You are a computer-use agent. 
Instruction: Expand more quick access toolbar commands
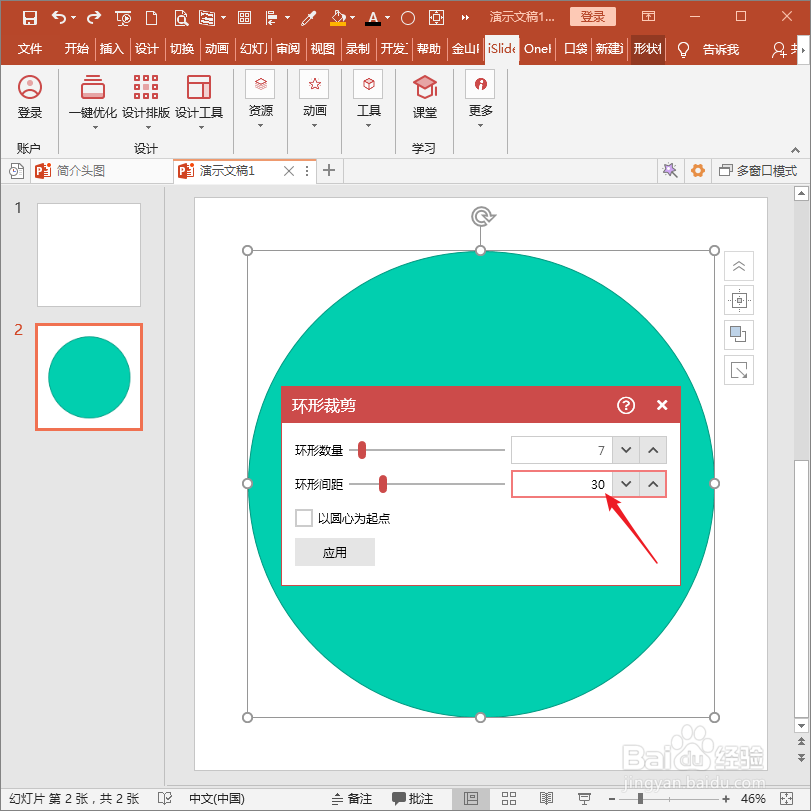pos(465,18)
